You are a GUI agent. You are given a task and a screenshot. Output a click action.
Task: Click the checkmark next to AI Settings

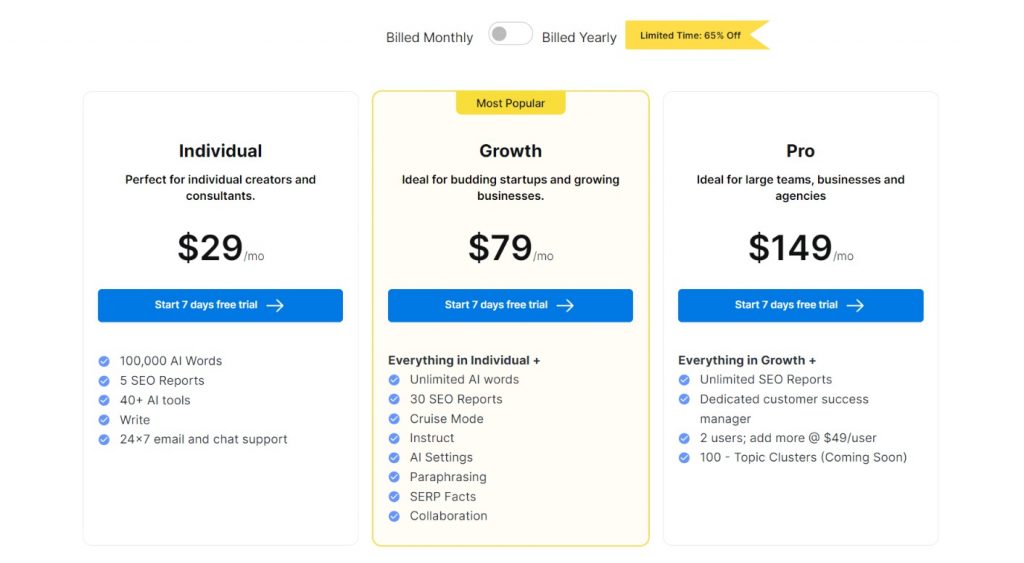[x=394, y=458]
